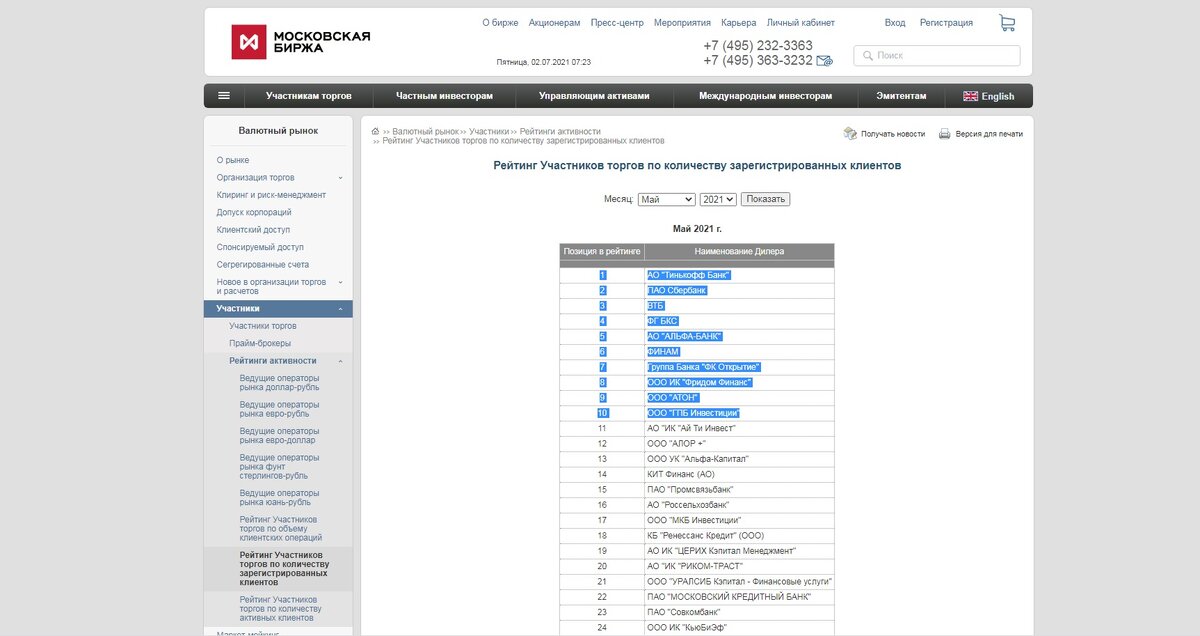Click Участники breadcrumb link
The width and height of the screenshot is (1200, 636).
(x=489, y=131)
